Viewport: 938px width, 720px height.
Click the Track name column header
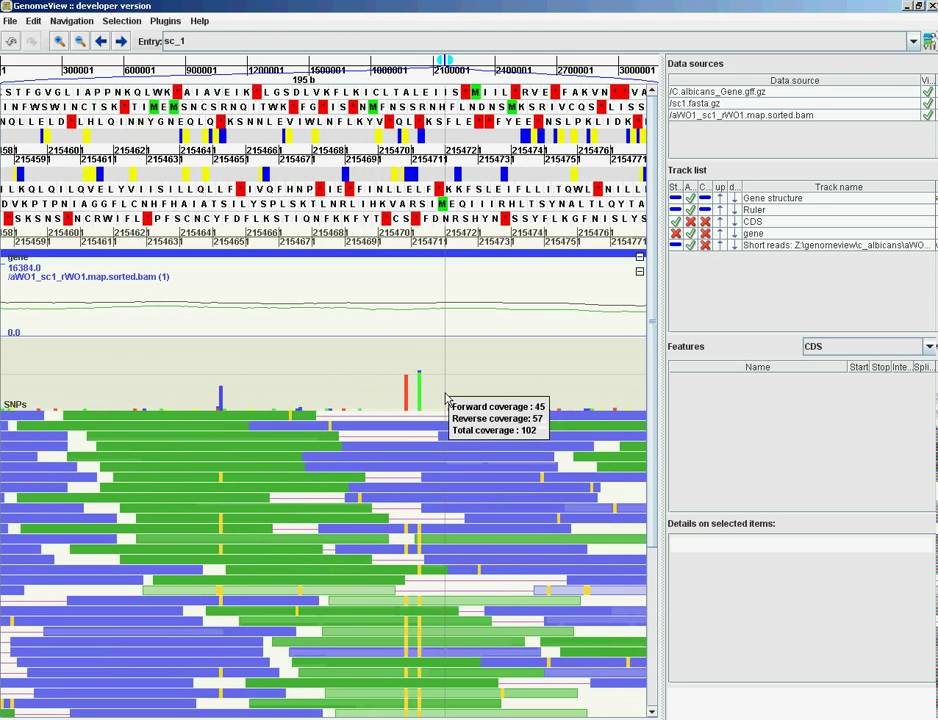[838, 187]
